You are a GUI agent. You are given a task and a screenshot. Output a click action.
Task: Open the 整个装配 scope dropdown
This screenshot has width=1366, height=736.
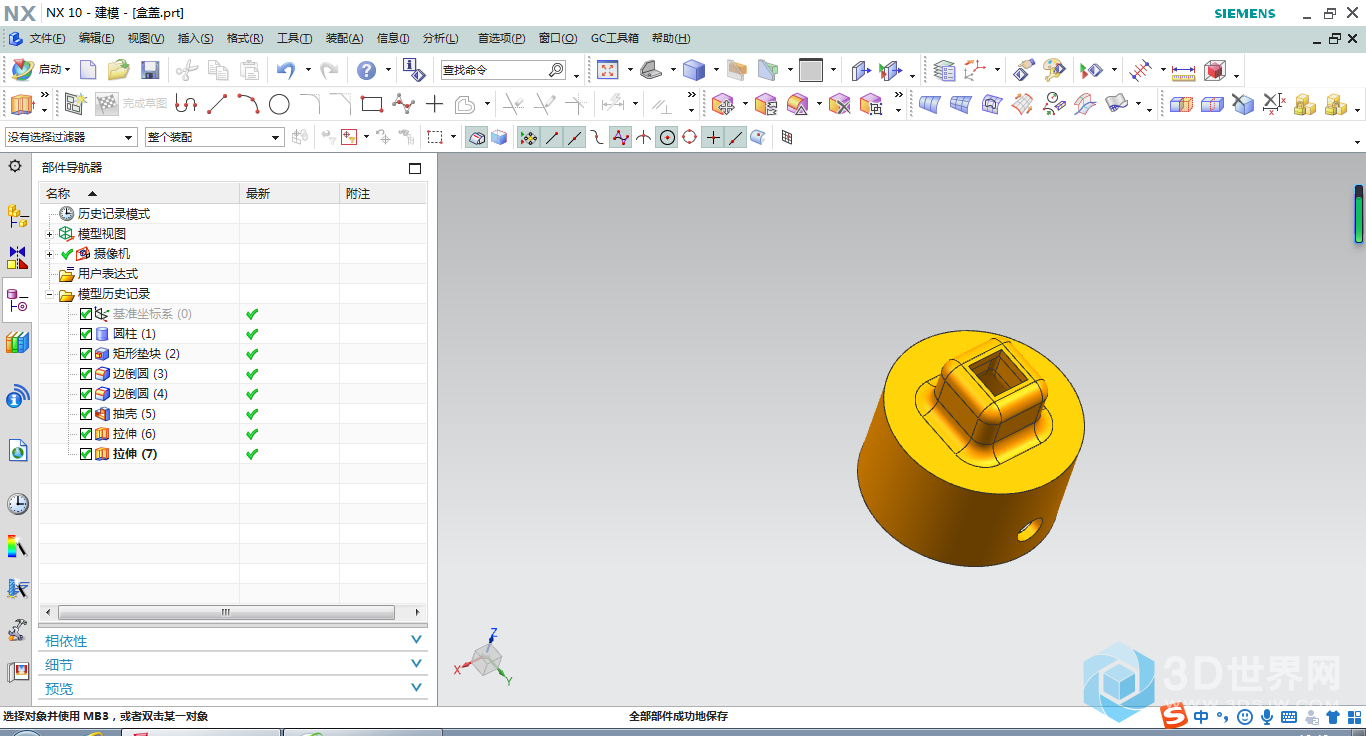tap(214, 137)
